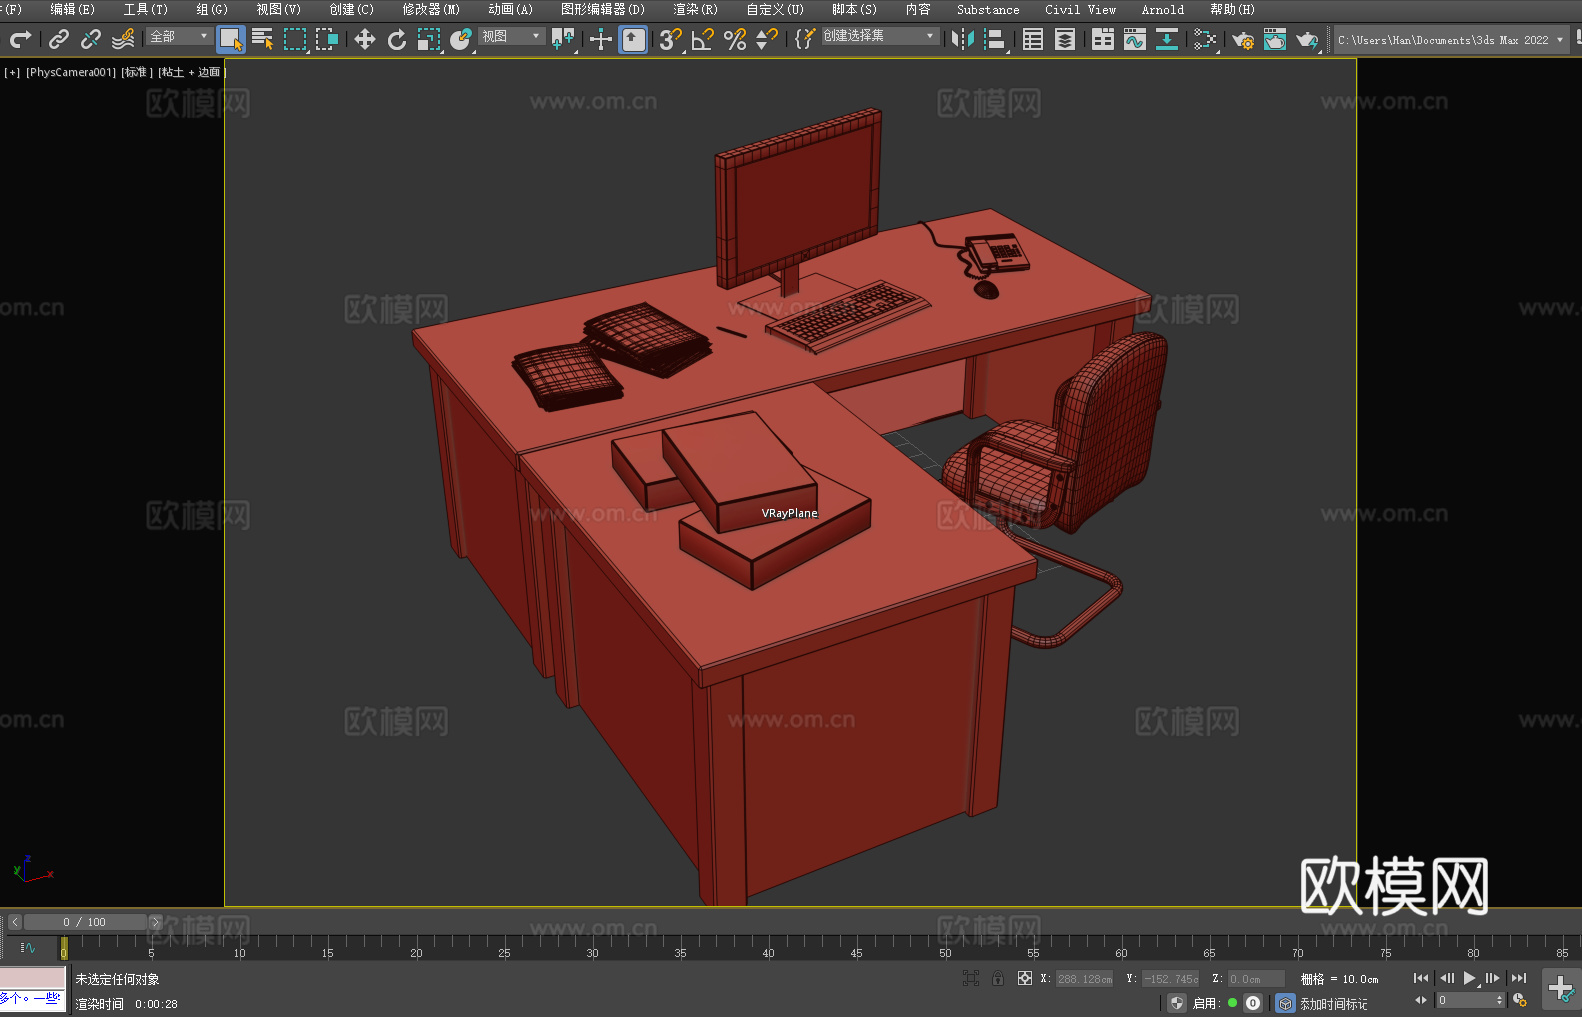Image resolution: width=1582 pixels, height=1017 pixels.
Task: Open Rendered Frame Window icon
Action: point(1275,39)
